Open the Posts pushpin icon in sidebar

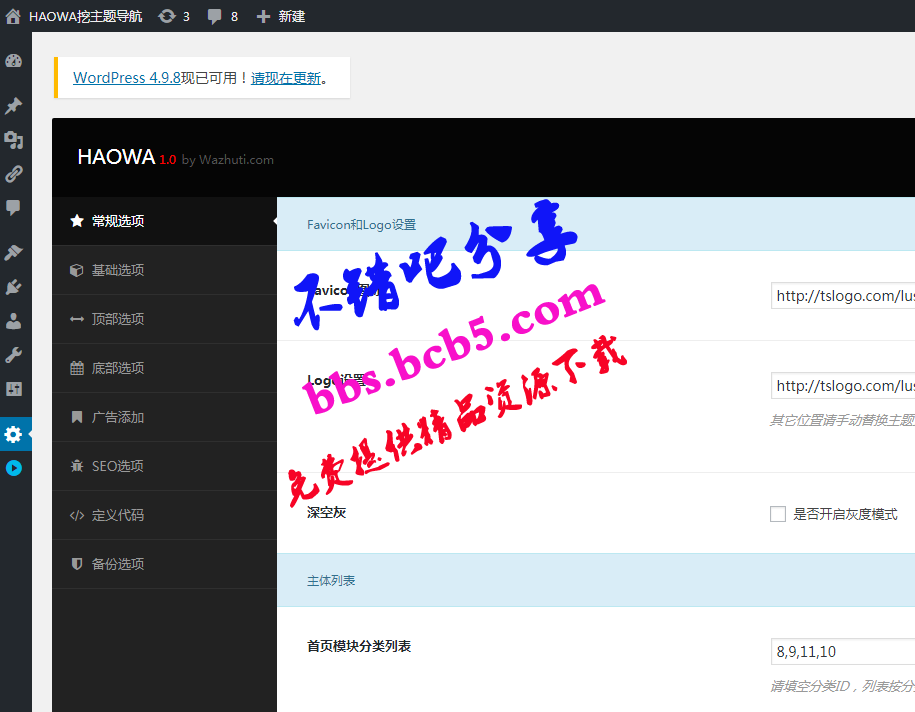click(x=13, y=106)
